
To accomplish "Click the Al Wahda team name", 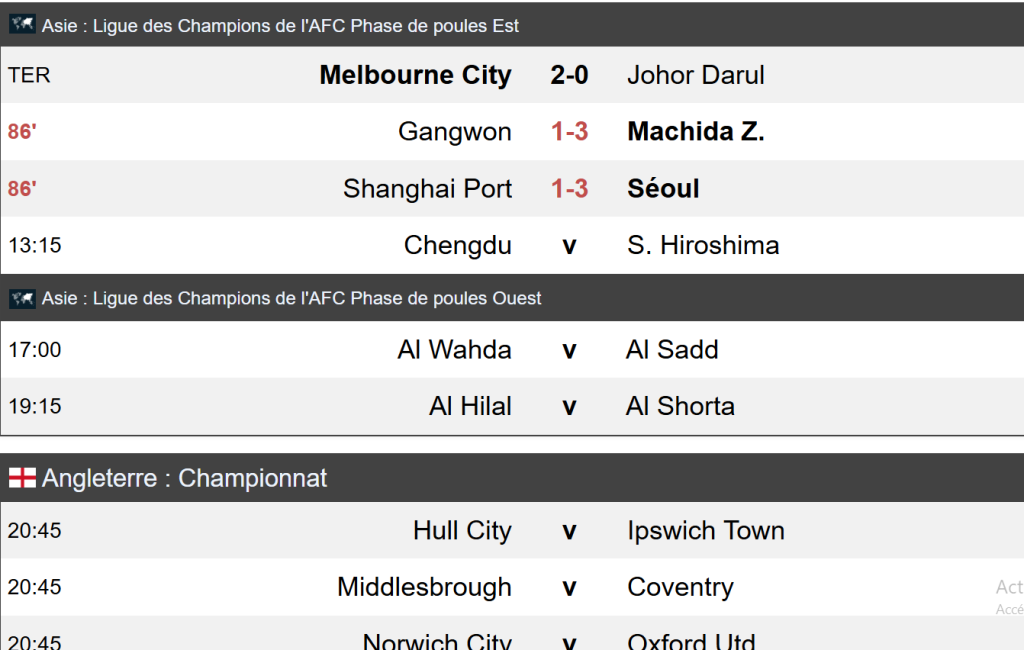I will coord(454,350).
